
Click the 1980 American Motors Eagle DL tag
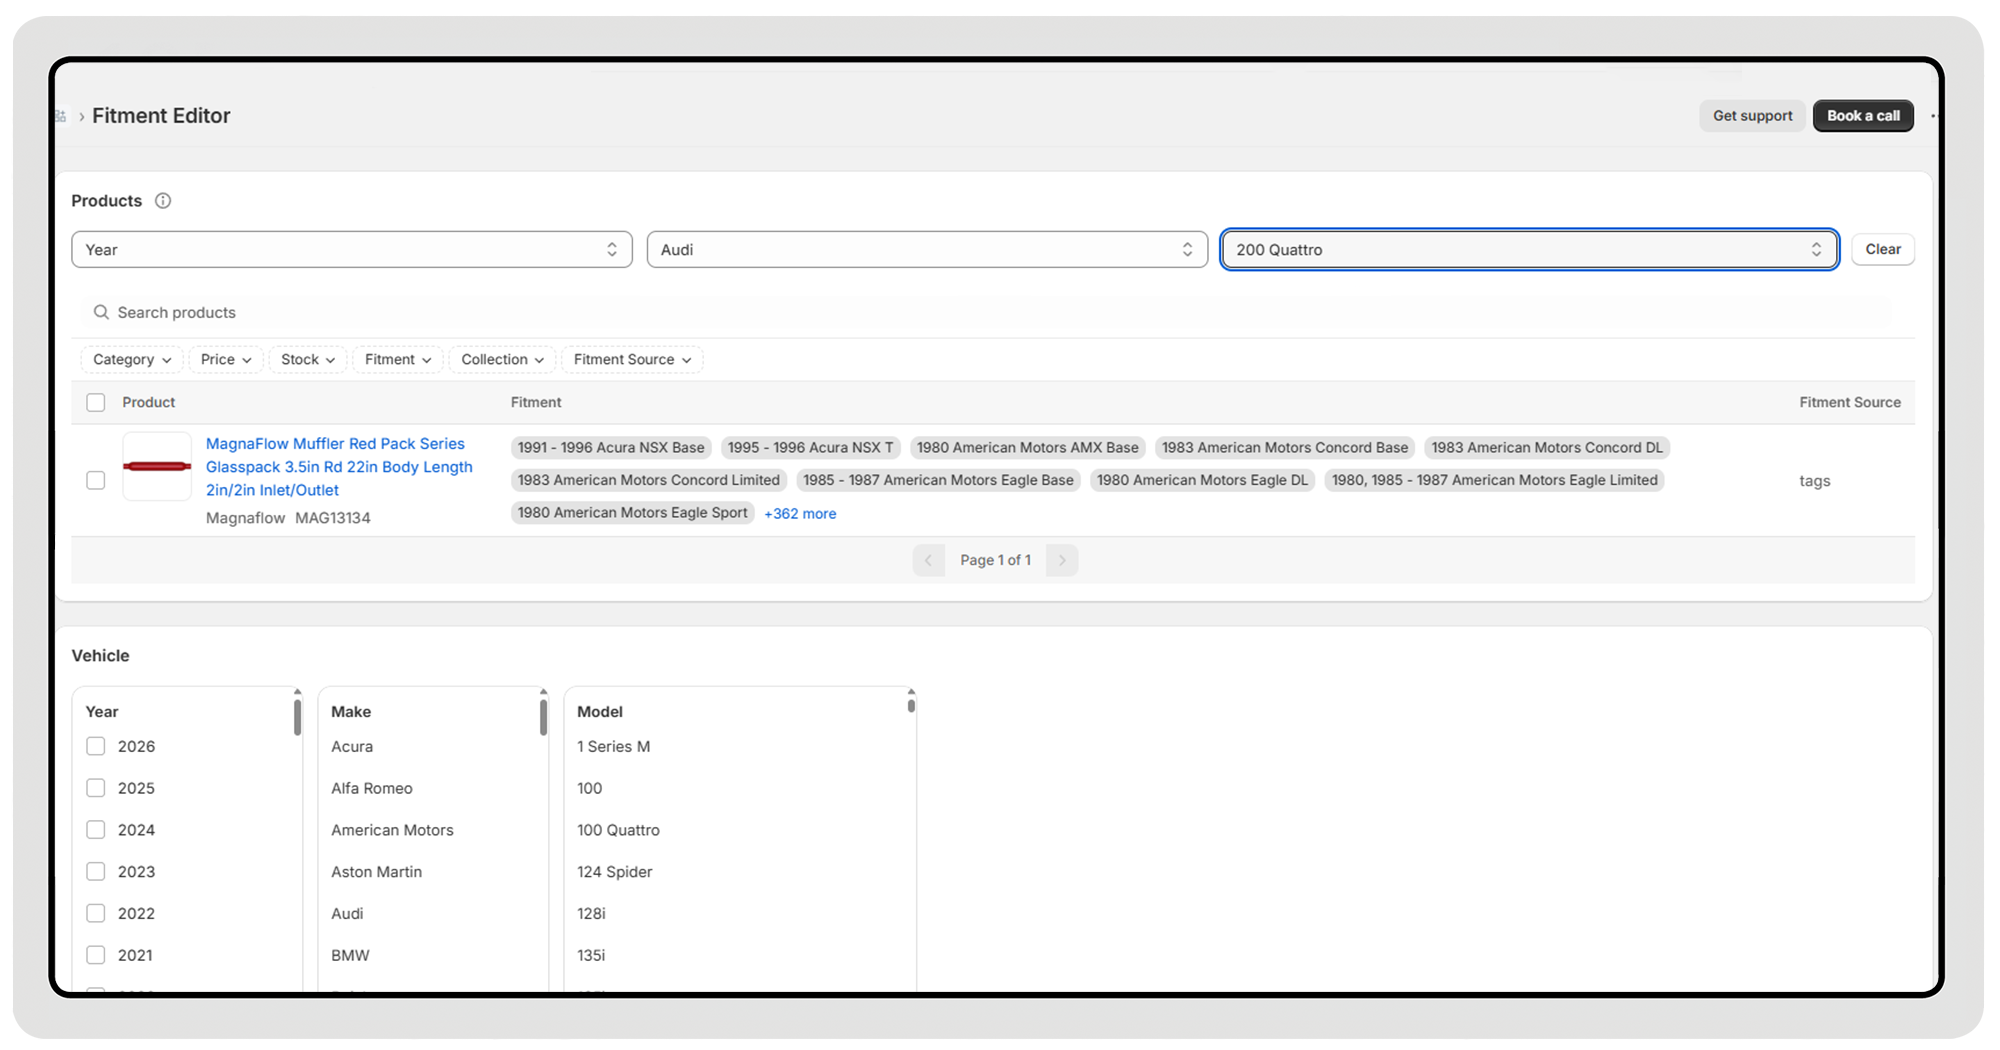click(1202, 481)
